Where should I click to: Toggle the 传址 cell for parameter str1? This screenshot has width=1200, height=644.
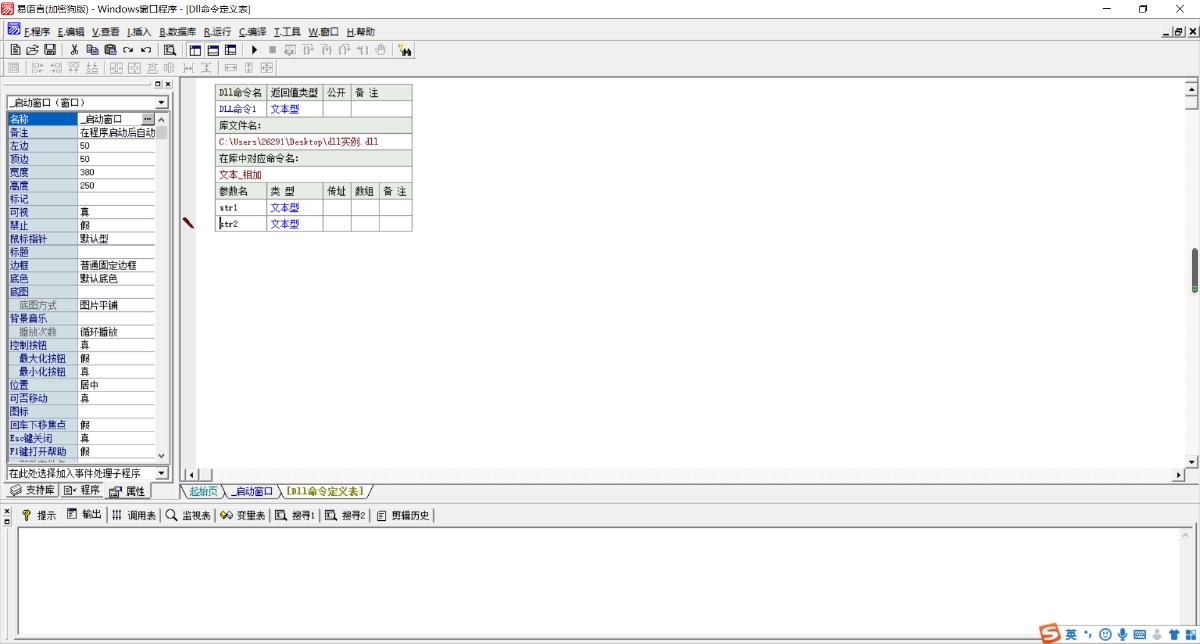[x=336, y=208]
